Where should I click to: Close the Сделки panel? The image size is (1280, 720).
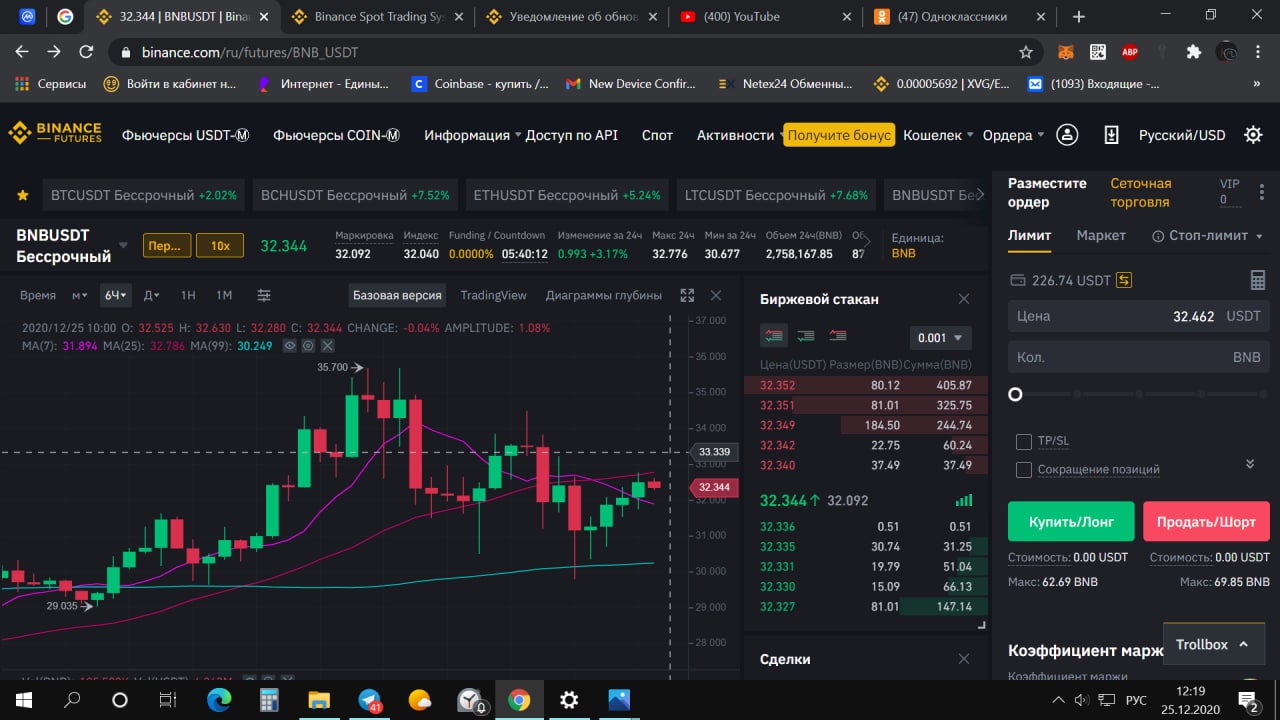(x=964, y=659)
